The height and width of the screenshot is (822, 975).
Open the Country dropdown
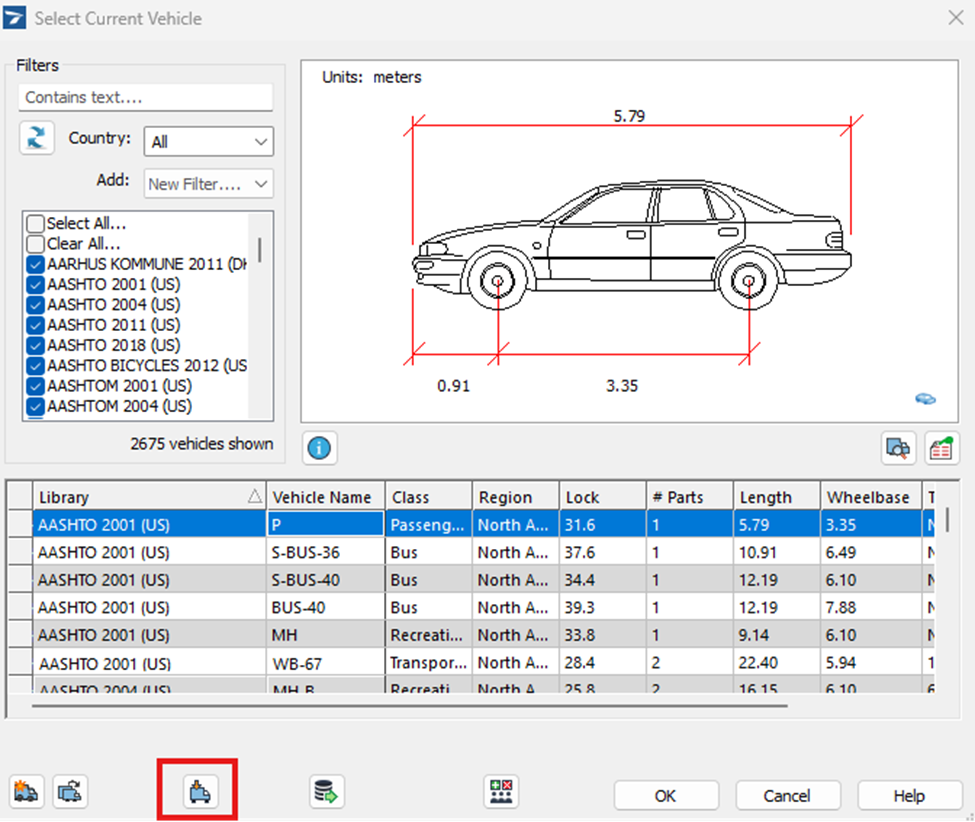tap(208, 142)
